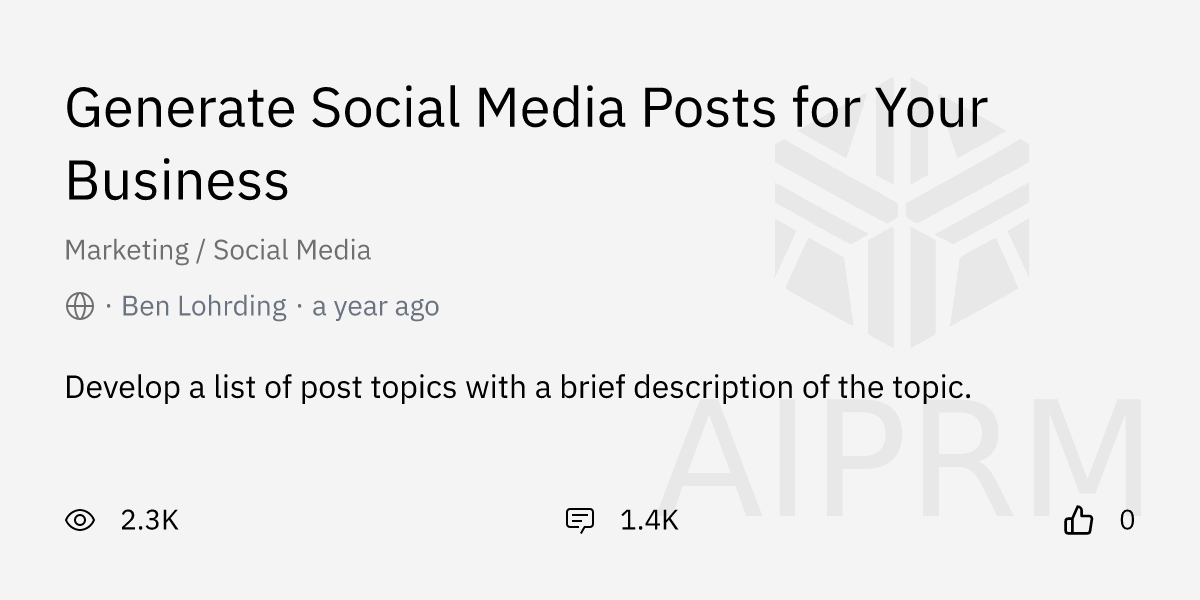Click "Posts for Your" in the title

click(x=814, y=108)
